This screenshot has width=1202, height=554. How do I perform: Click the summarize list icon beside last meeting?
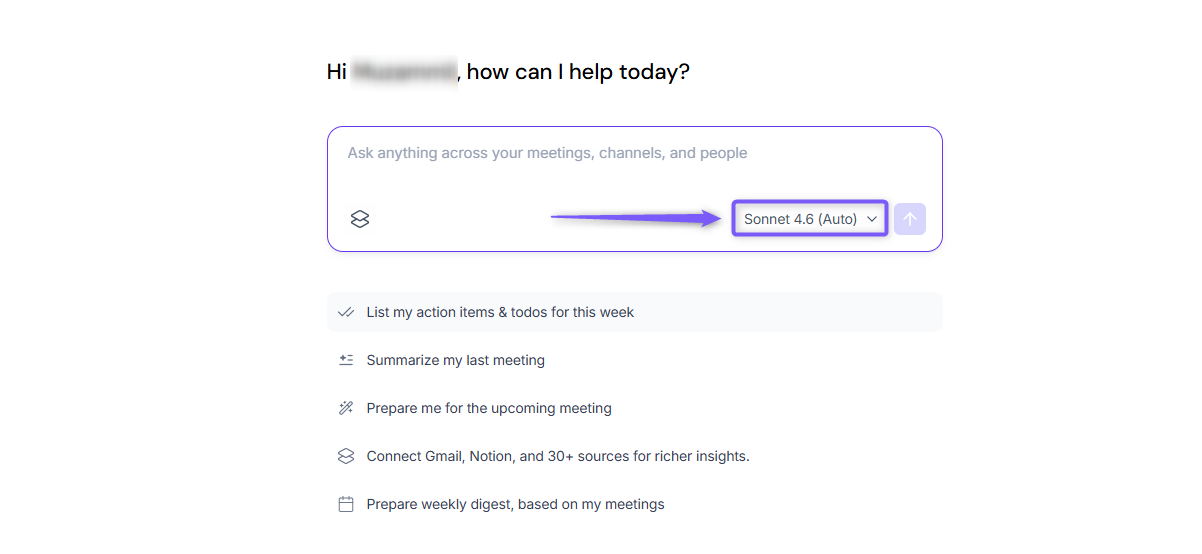click(346, 360)
